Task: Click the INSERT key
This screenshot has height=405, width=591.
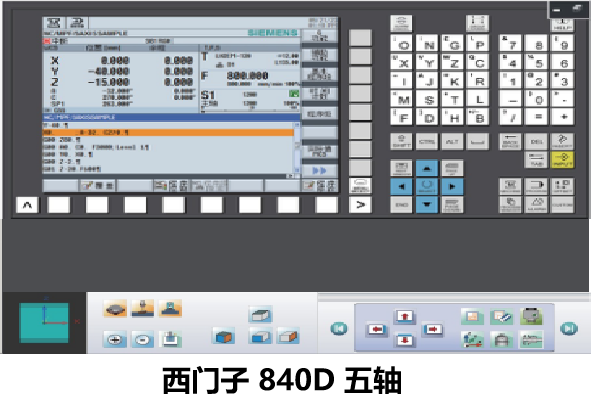Action: click(562, 141)
